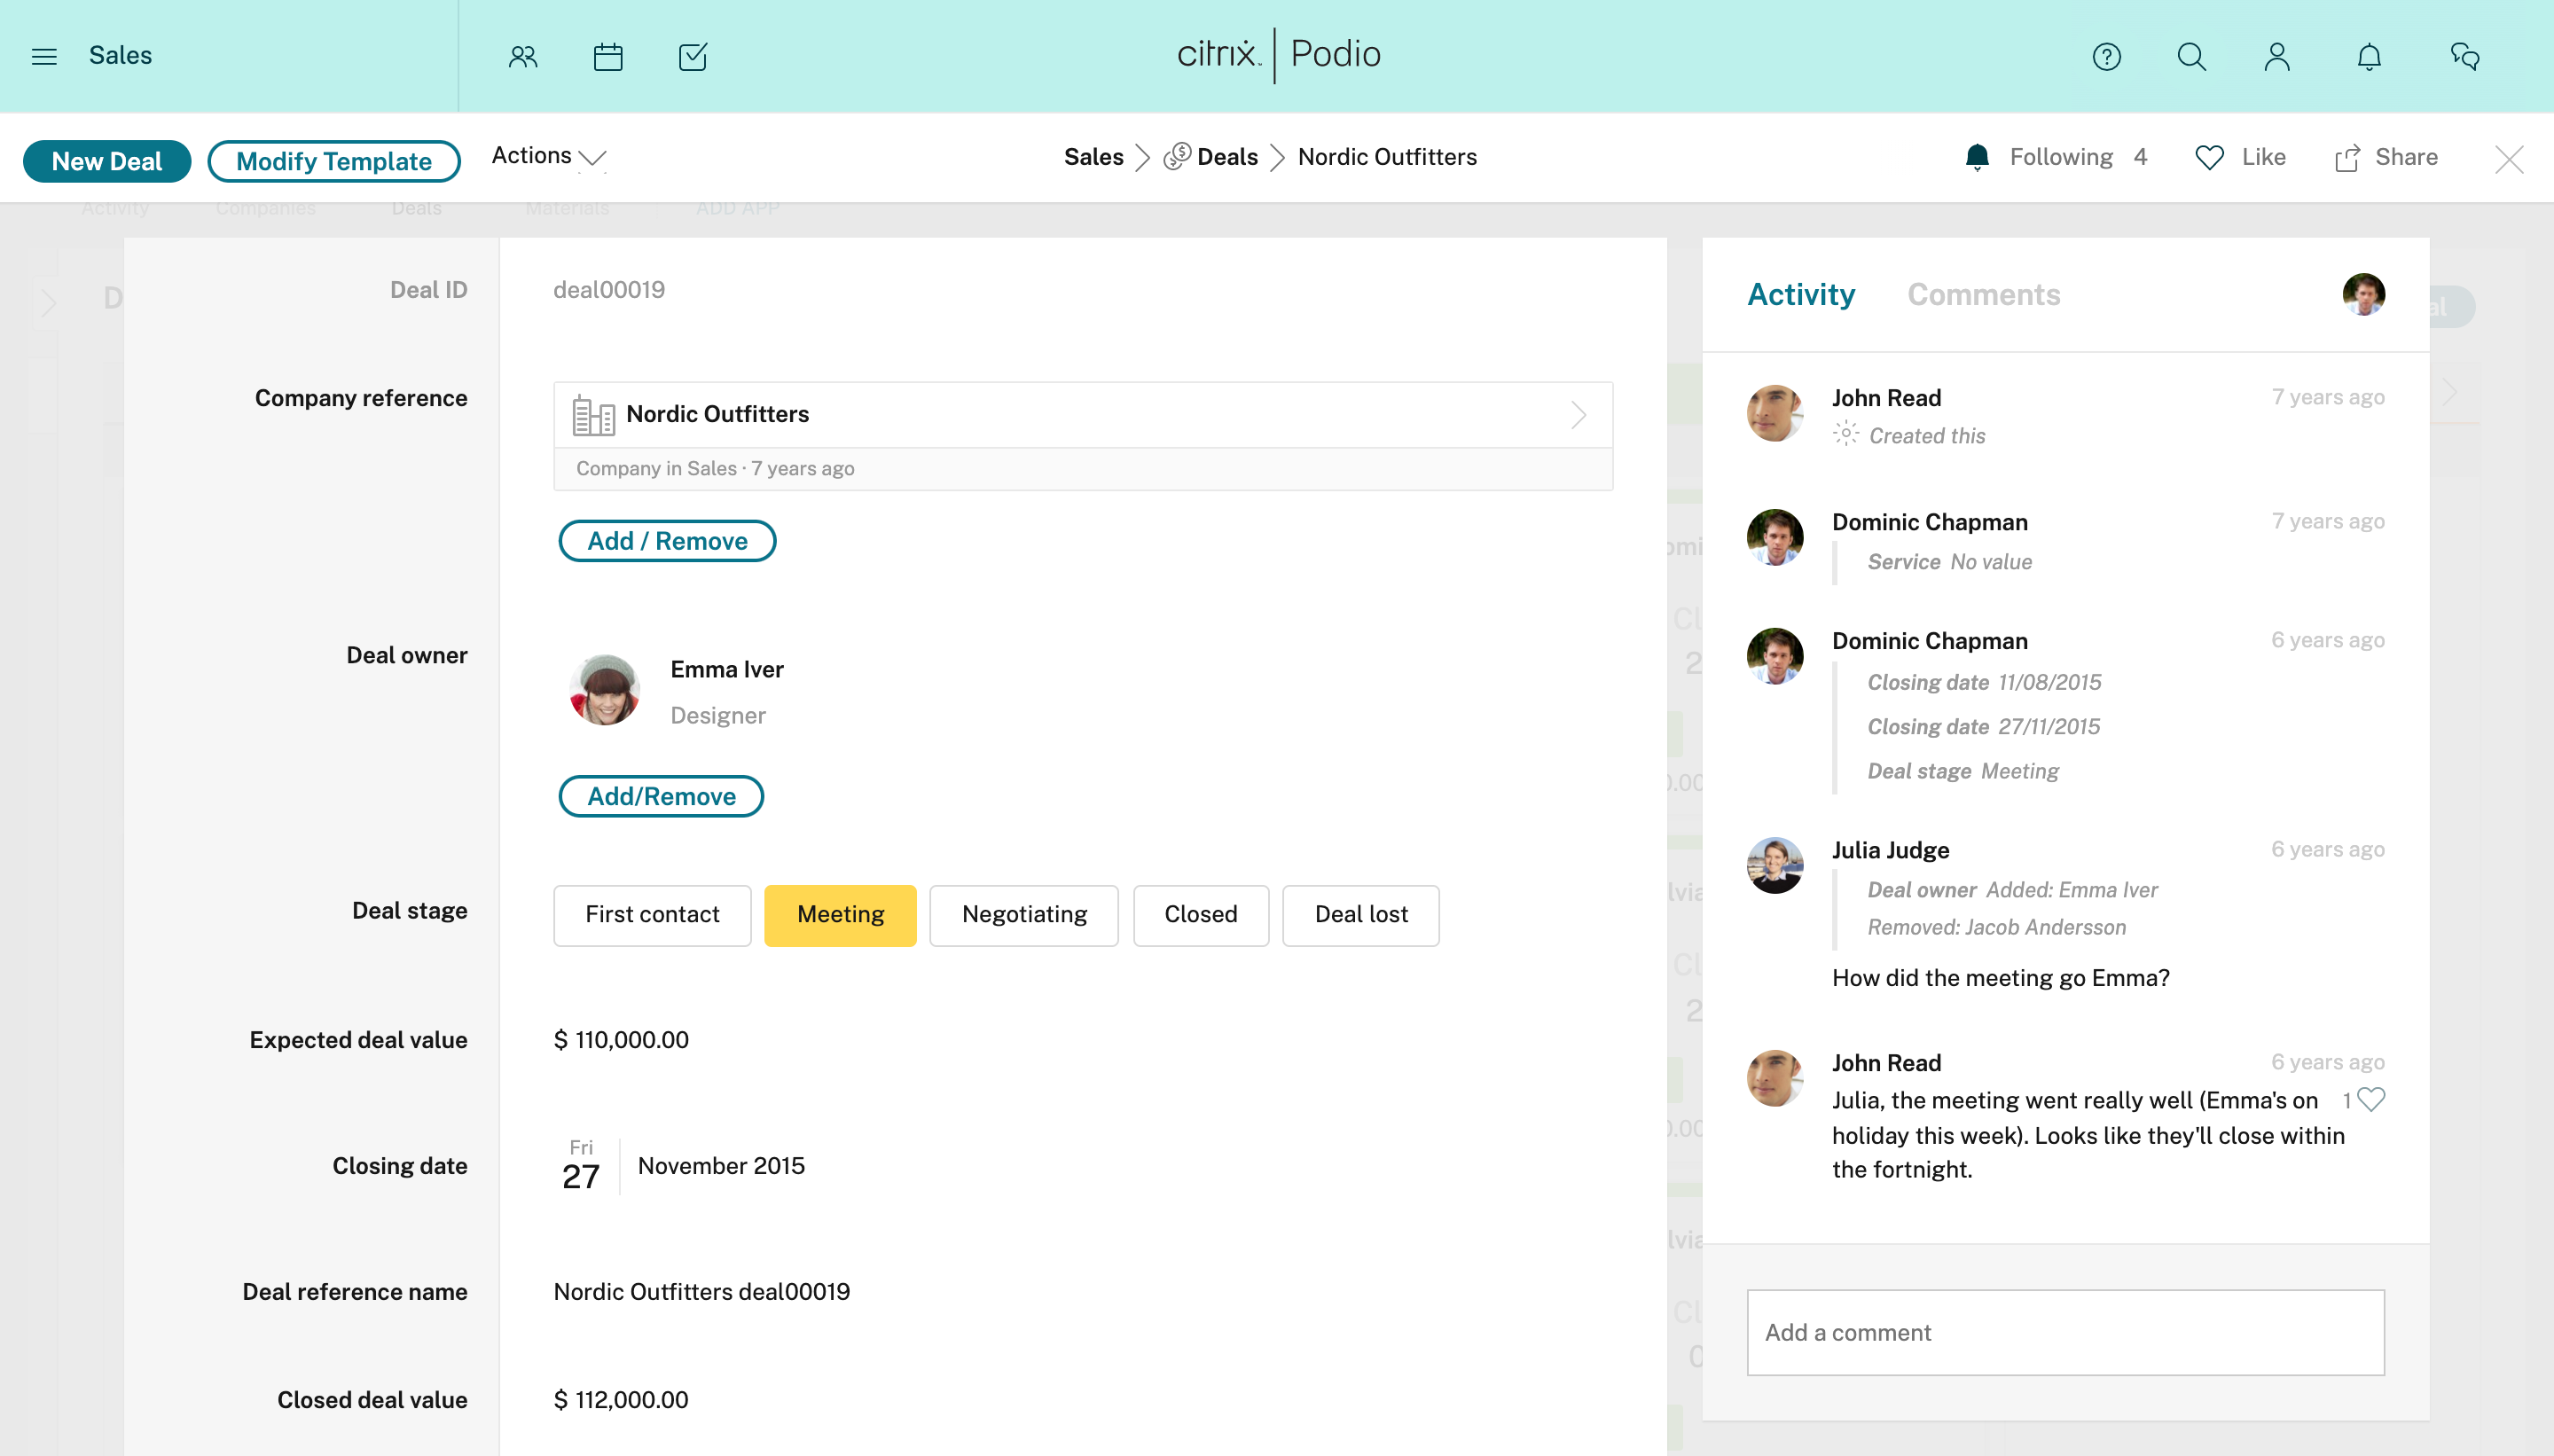
Task: Open the calendar icon in header
Action: (608, 57)
